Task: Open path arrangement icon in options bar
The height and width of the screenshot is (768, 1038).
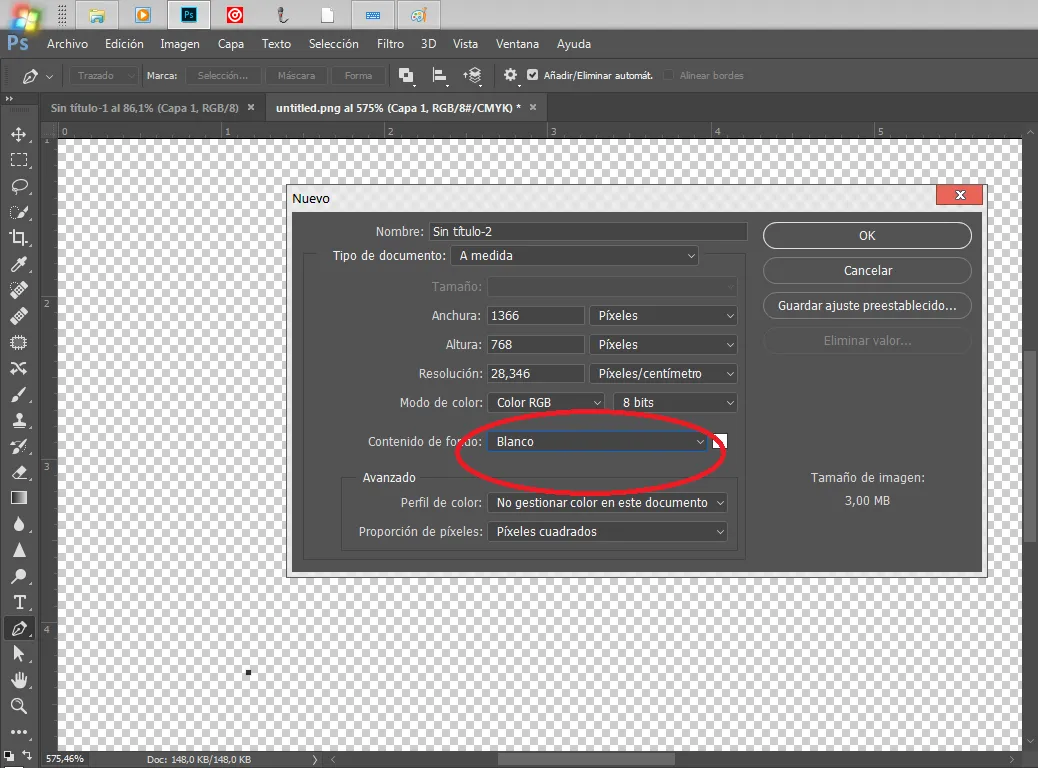Action: pos(473,75)
